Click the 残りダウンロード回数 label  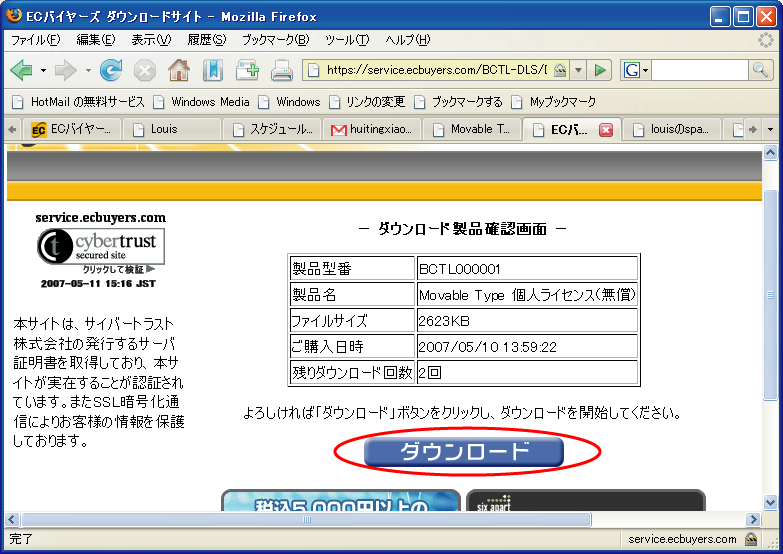[352, 373]
